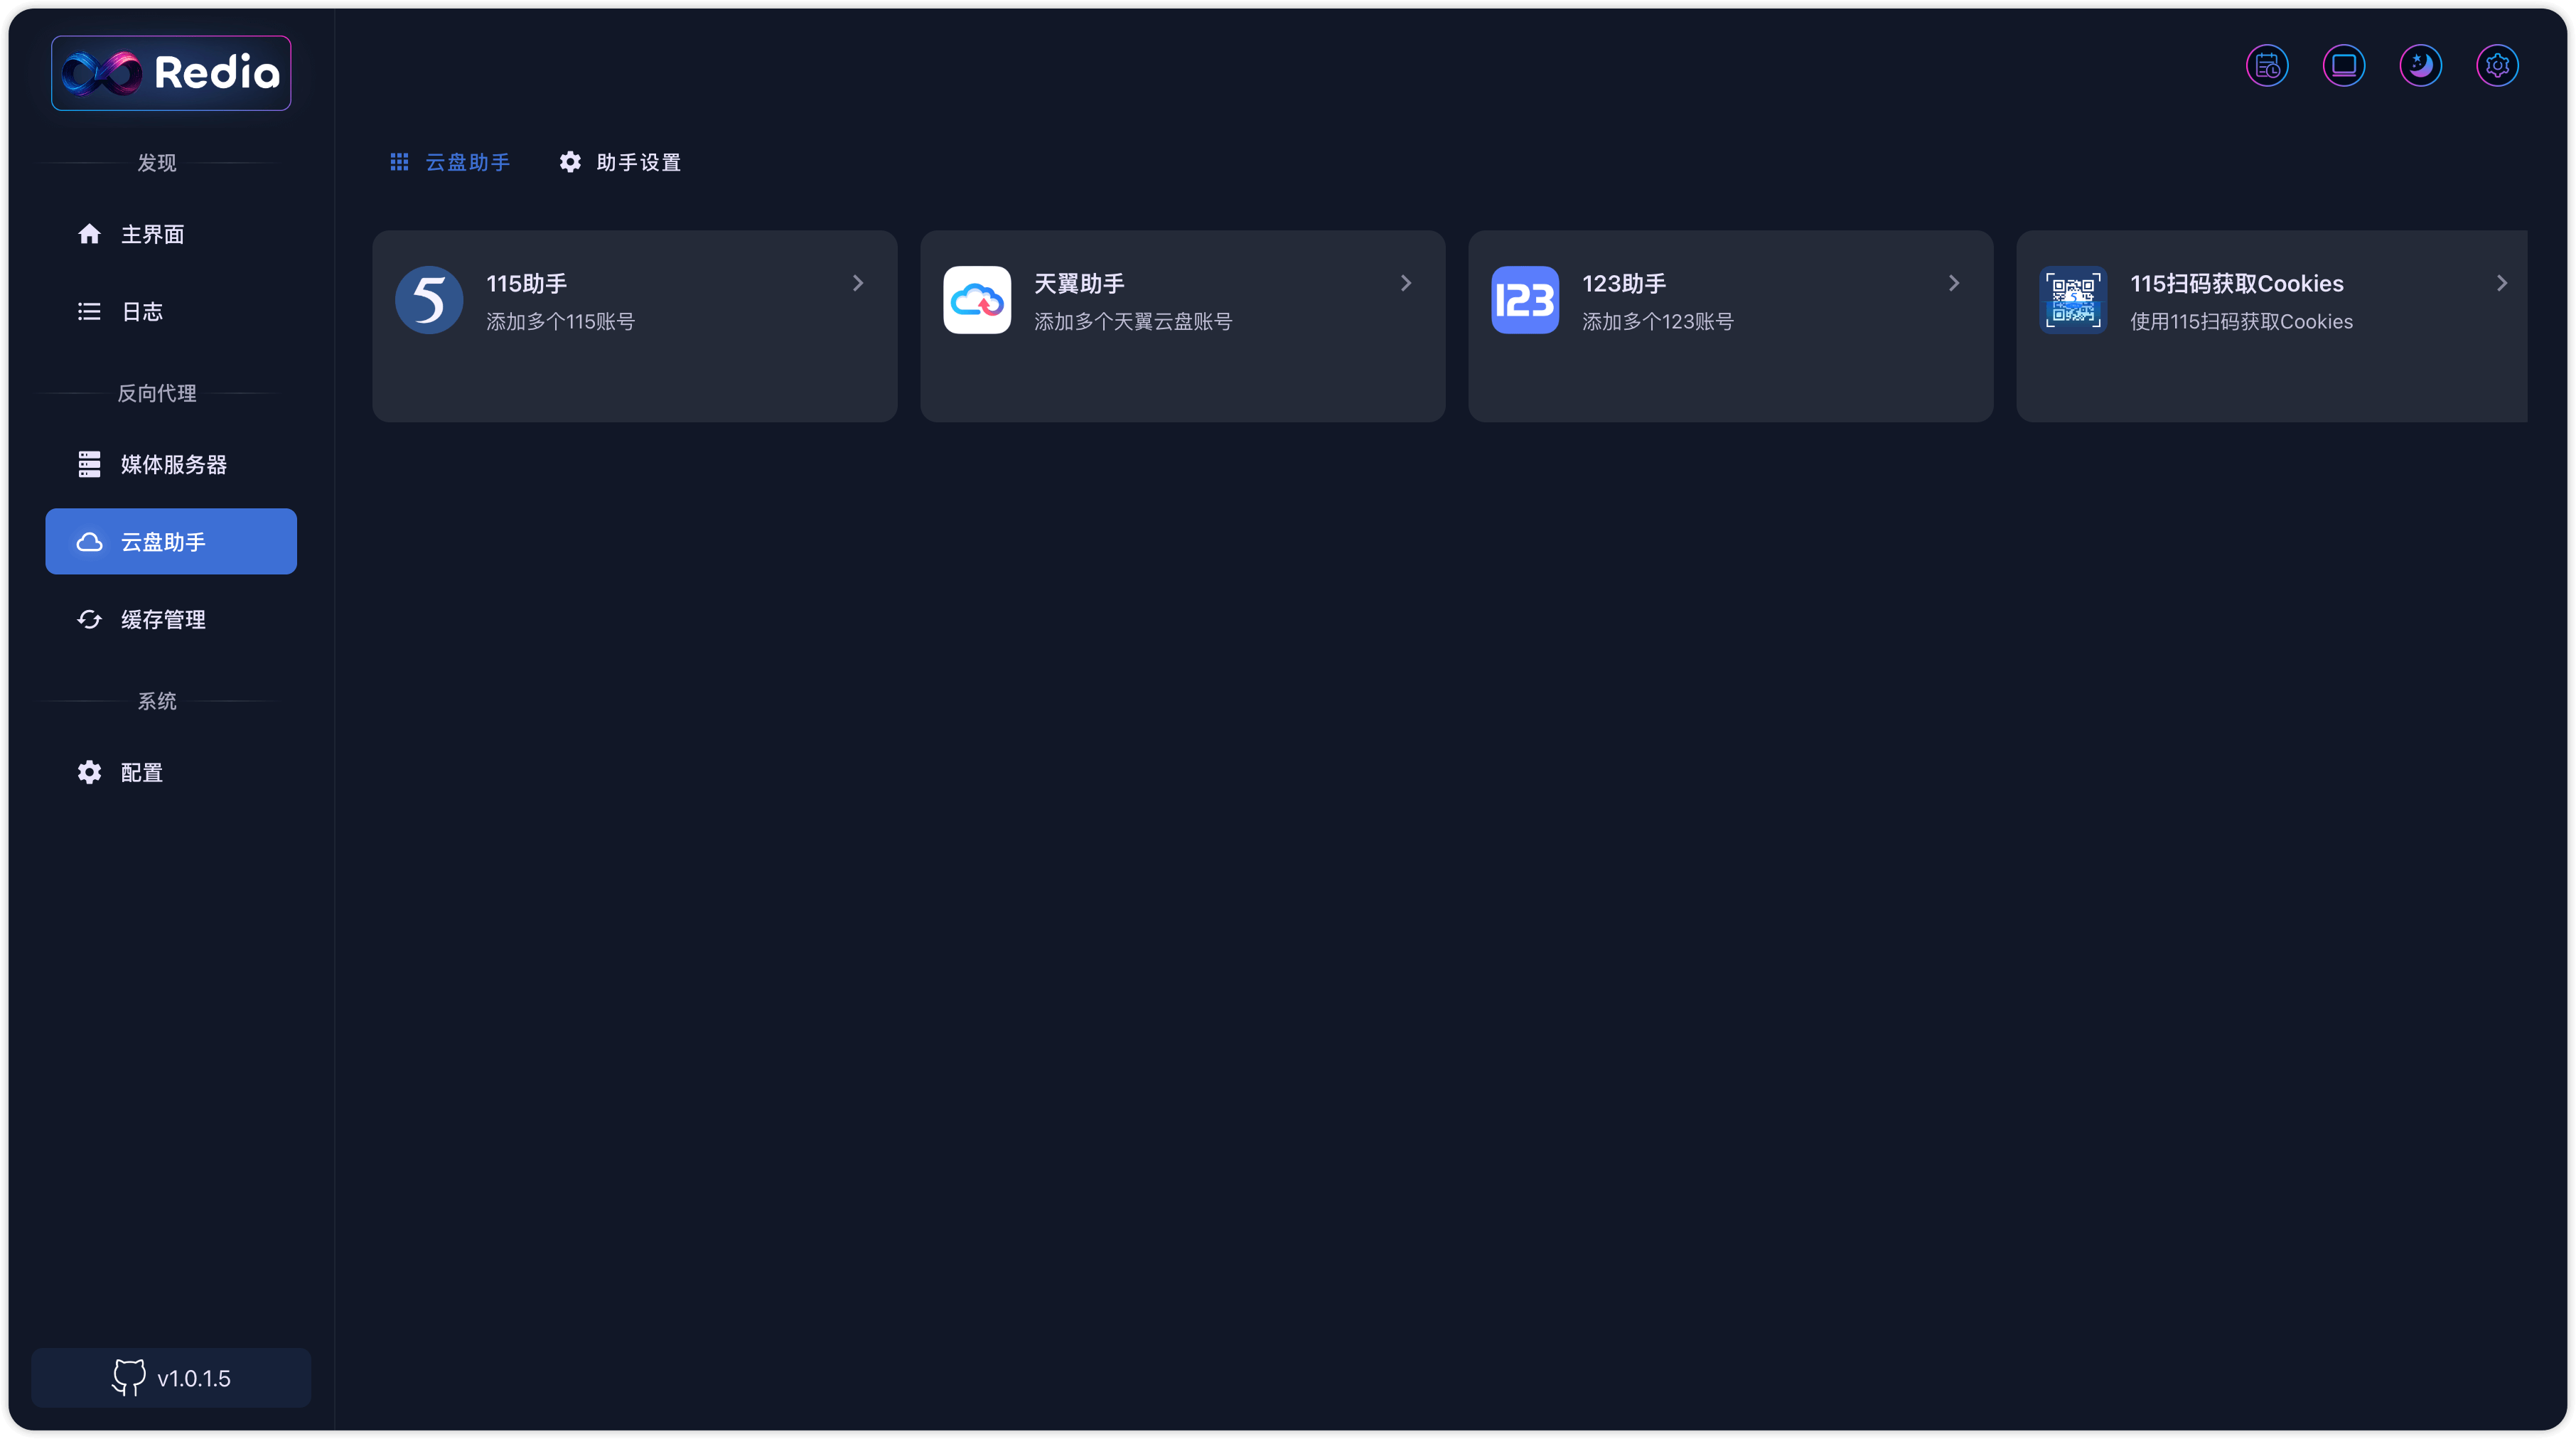The width and height of the screenshot is (2576, 1439).
Task: Click the monitor screen icon in header
Action: [2343, 66]
